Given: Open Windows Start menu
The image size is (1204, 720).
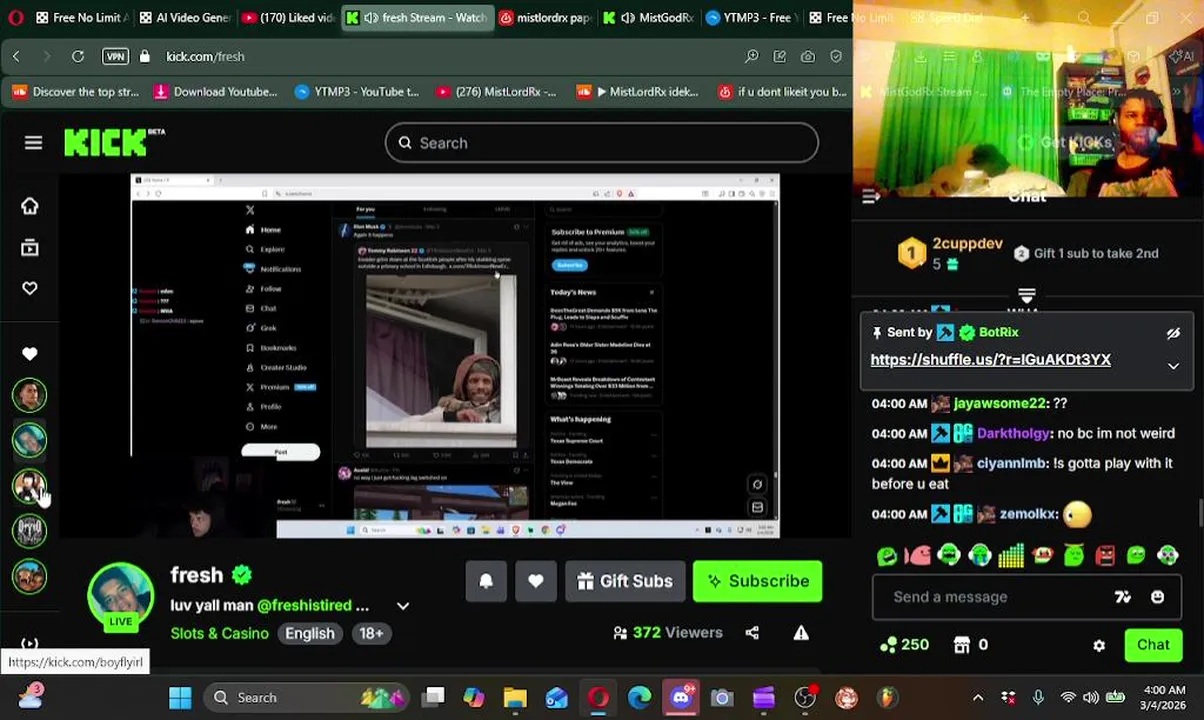Looking at the screenshot, I should click(x=180, y=697).
